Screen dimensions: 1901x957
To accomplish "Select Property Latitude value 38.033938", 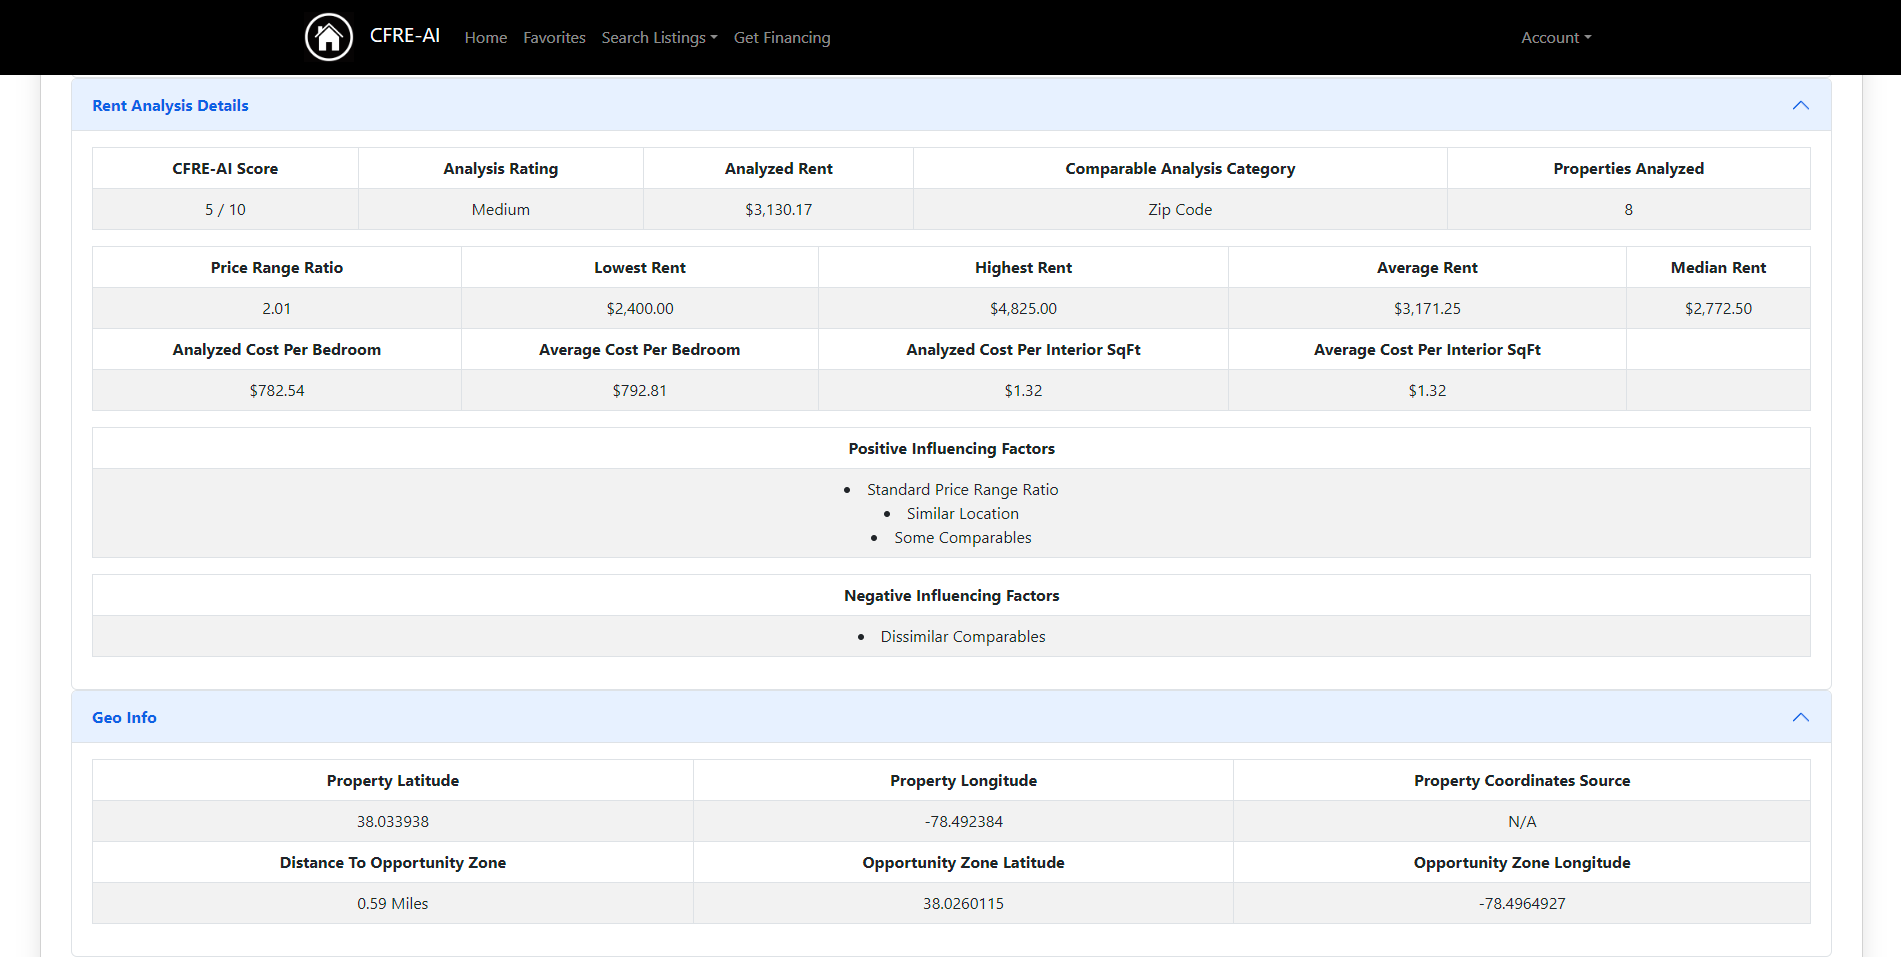I will (393, 821).
